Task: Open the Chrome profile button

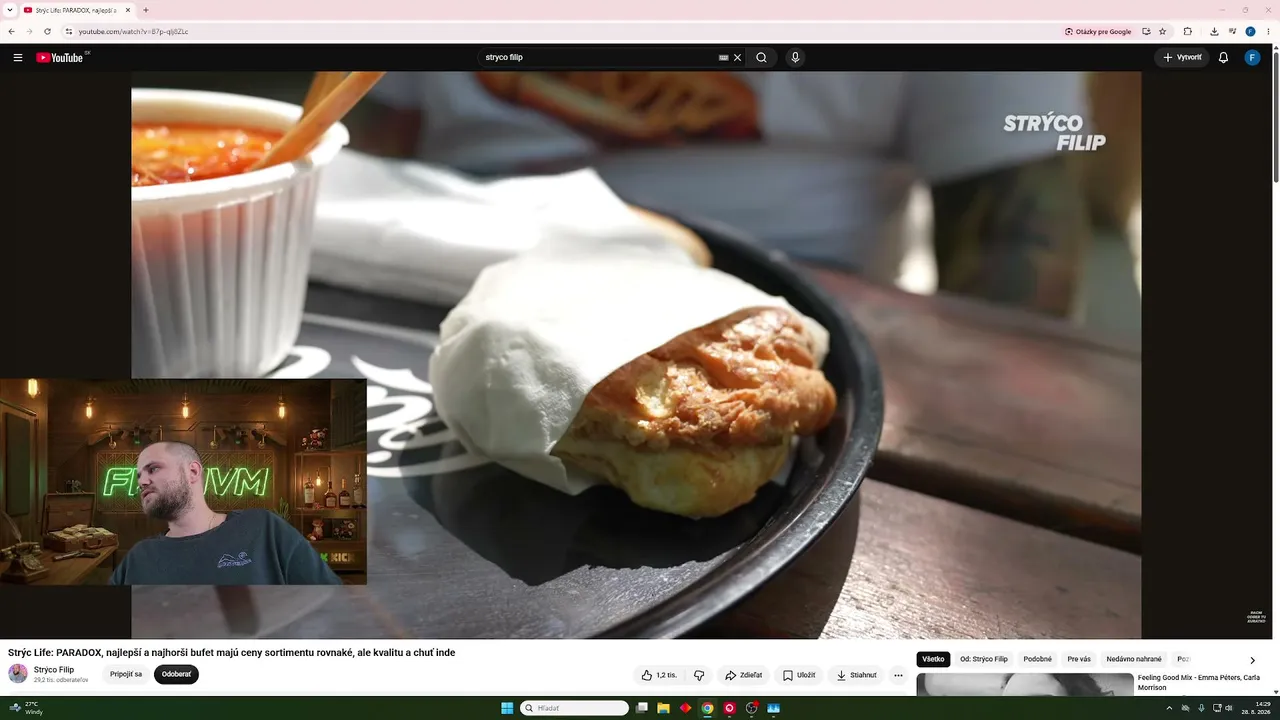Action: pyautogui.click(x=1250, y=32)
